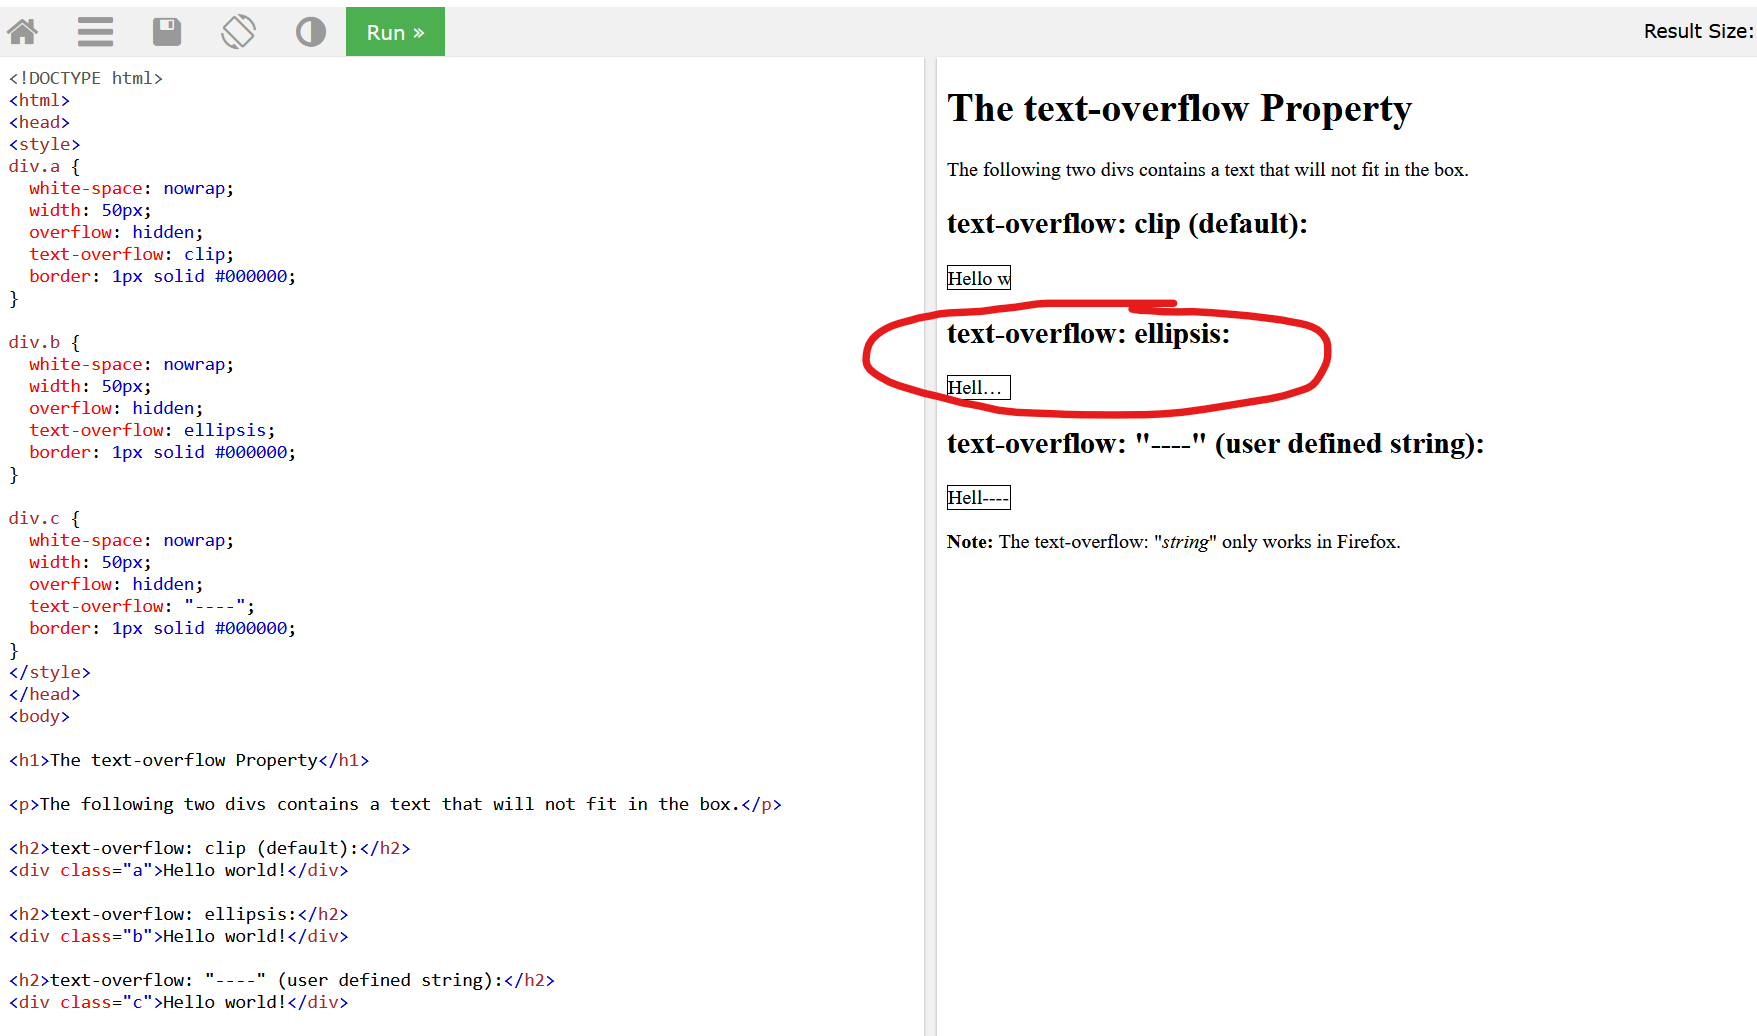Click the clipped 'Hello w' box
Viewport: 1757px width, 1036px height.
coord(978,278)
